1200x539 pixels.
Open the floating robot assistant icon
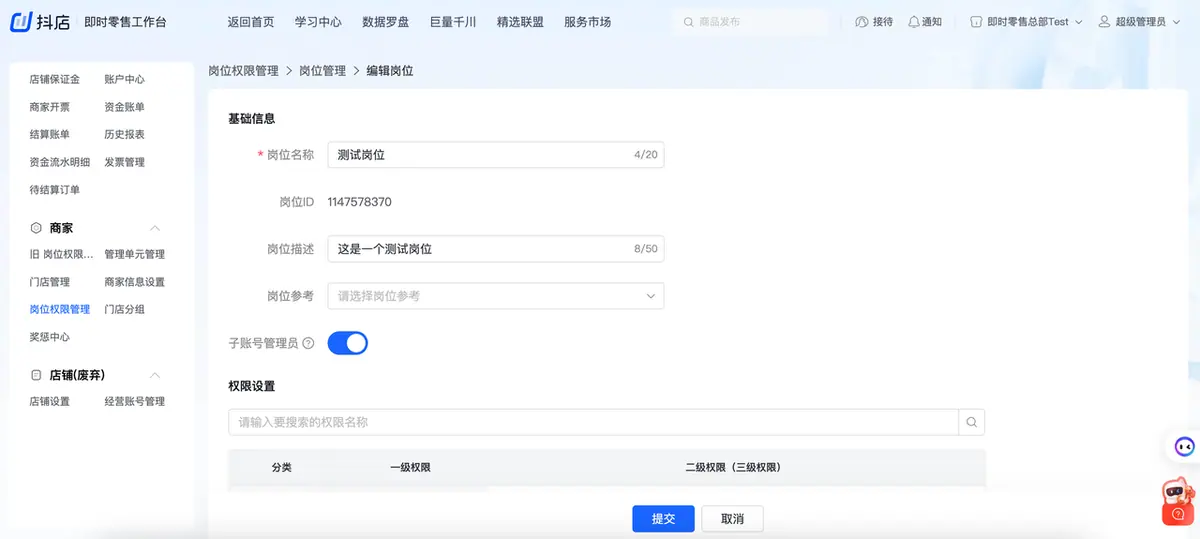point(1184,447)
